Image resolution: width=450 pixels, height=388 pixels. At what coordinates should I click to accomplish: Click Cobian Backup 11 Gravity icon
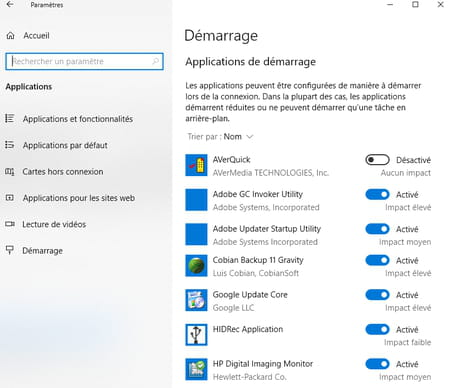click(x=196, y=266)
